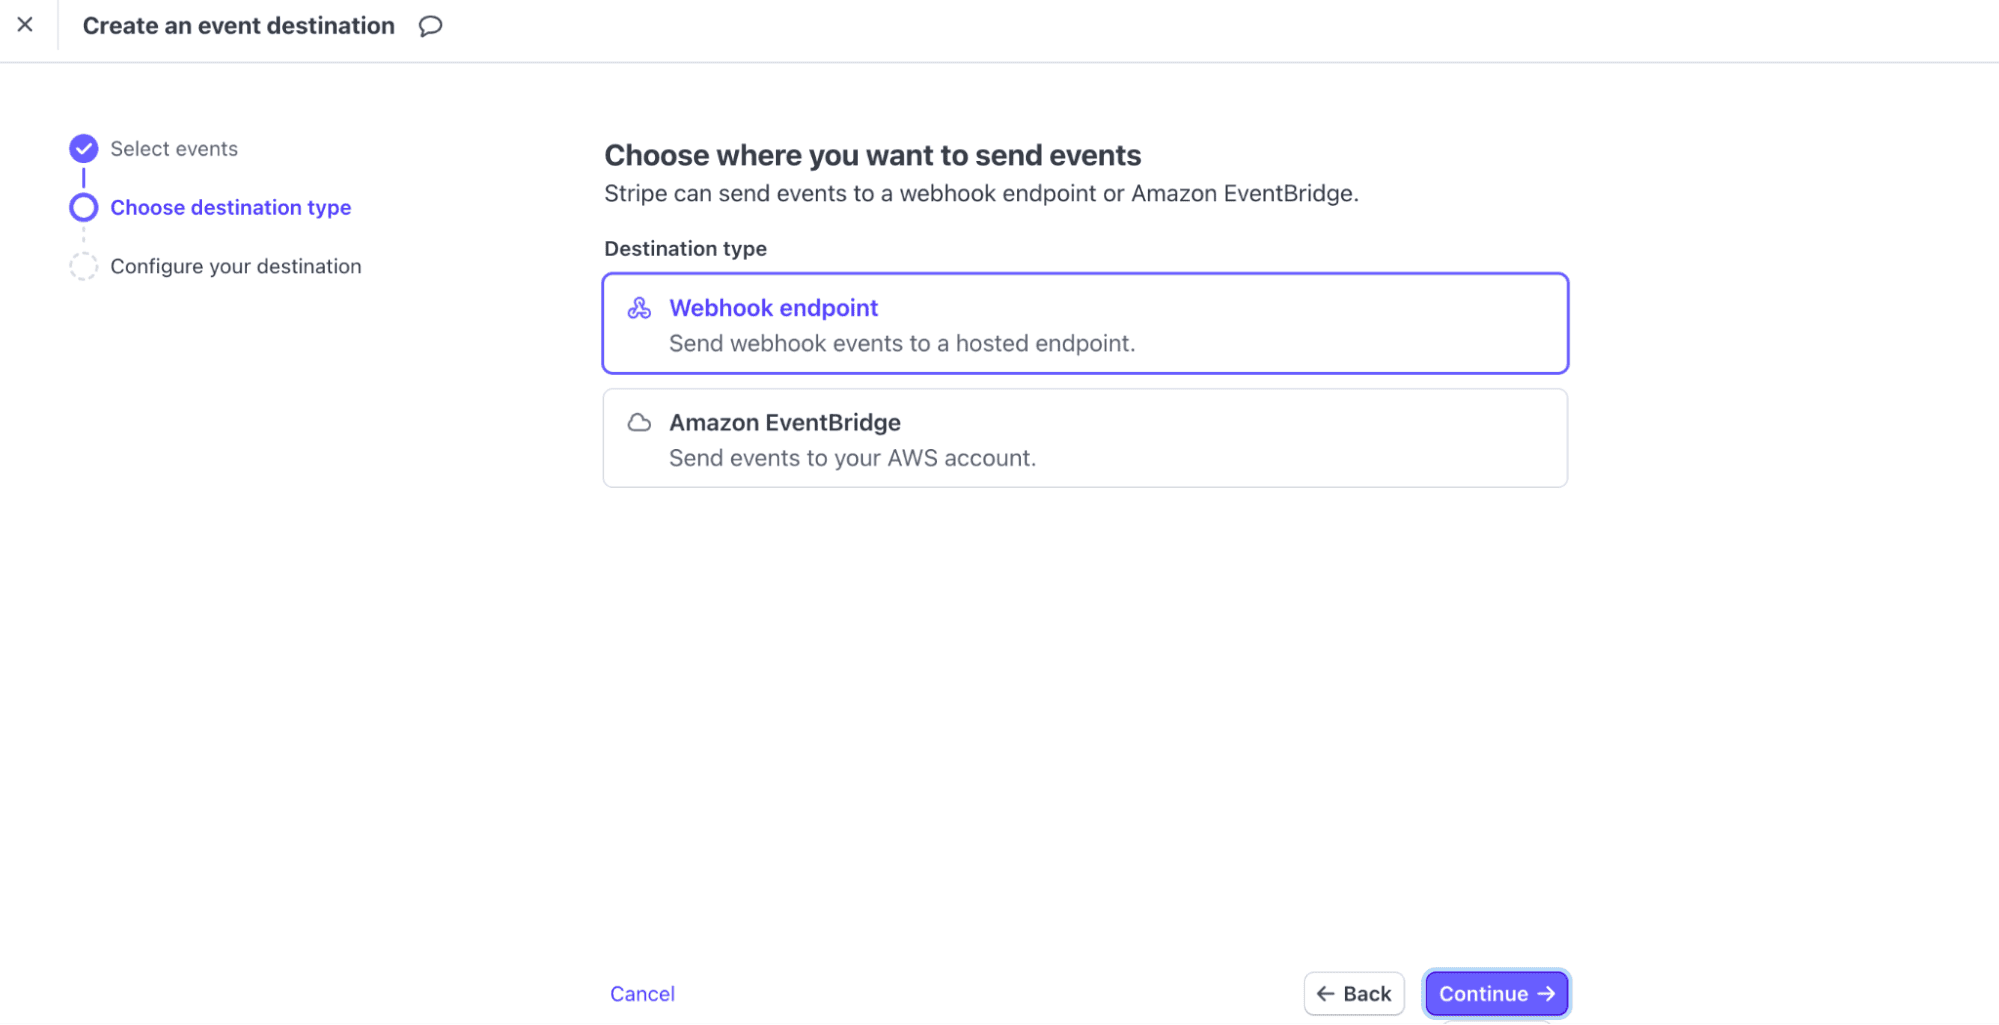Keep Webhook endpoint highlighted by clicking its card

(x=1085, y=323)
